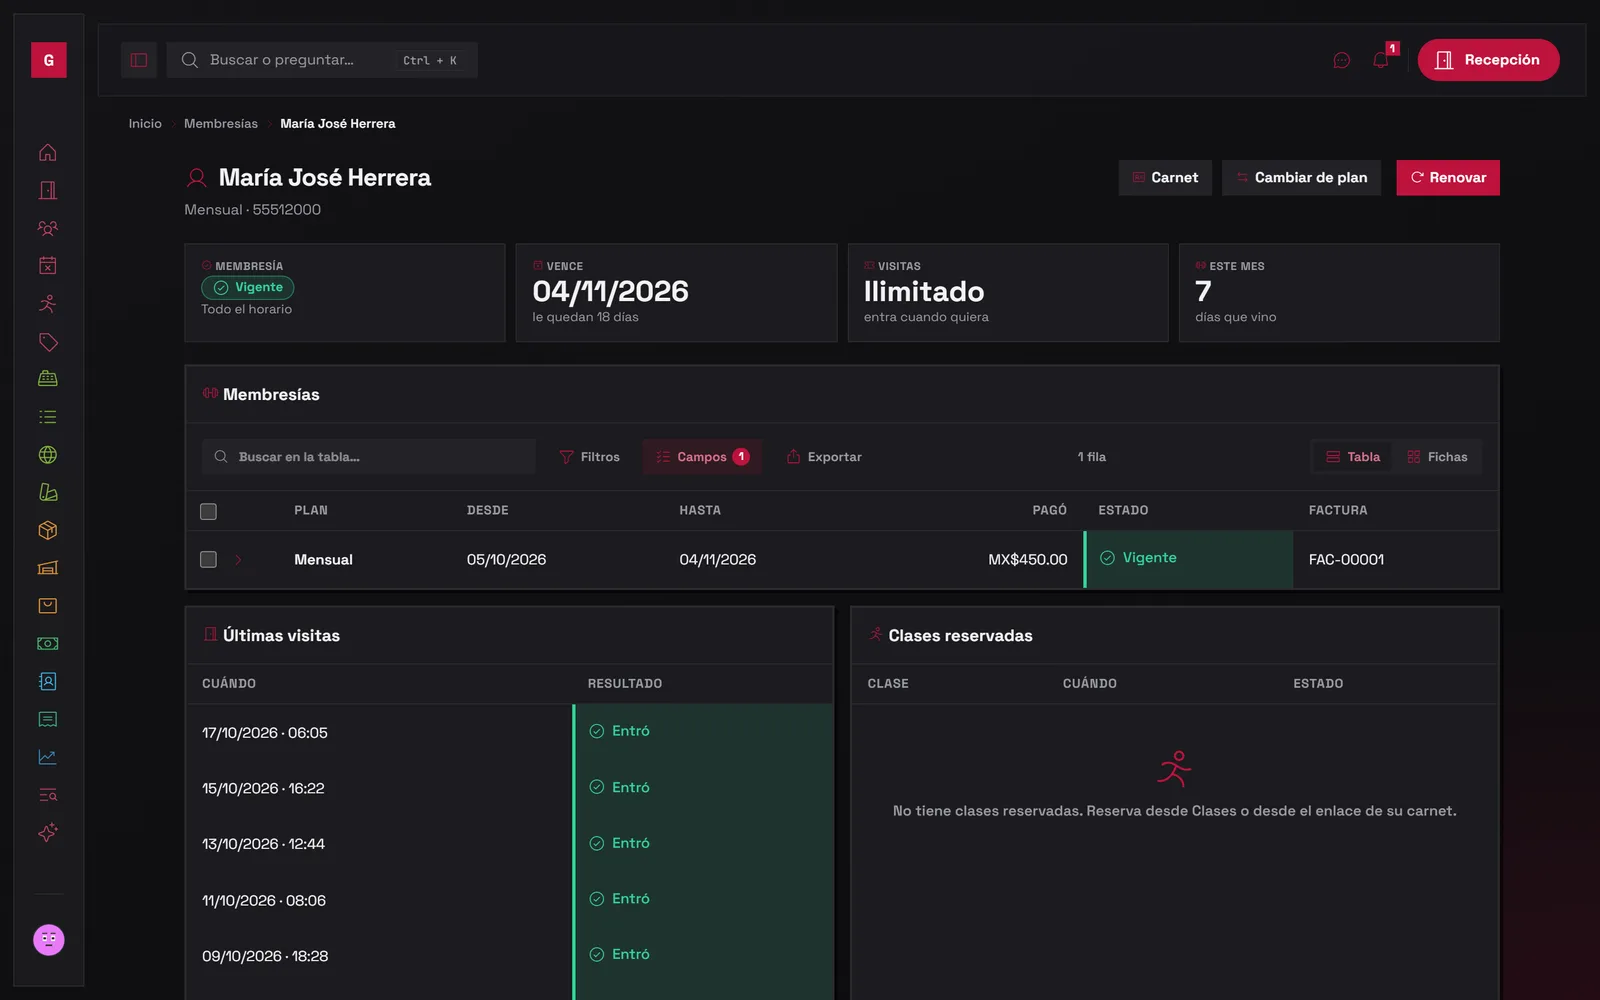1600x1000 pixels.
Task: Open the sparkle AI icon in sidebar
Action: [48, 833]
